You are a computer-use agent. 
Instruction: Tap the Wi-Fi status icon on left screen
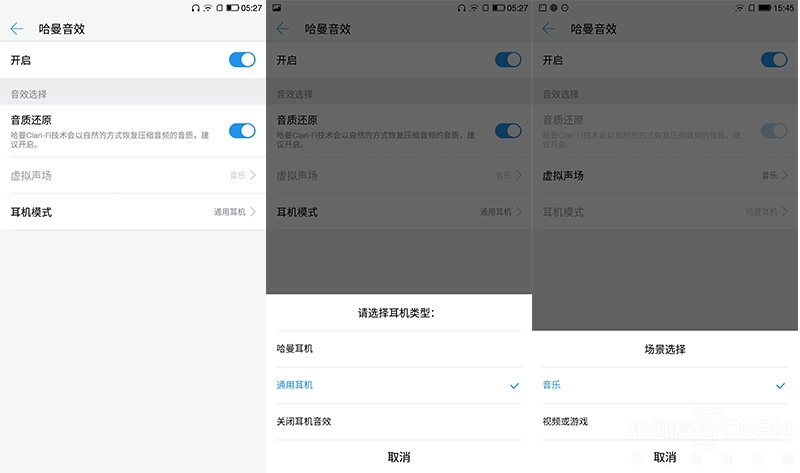208,8
